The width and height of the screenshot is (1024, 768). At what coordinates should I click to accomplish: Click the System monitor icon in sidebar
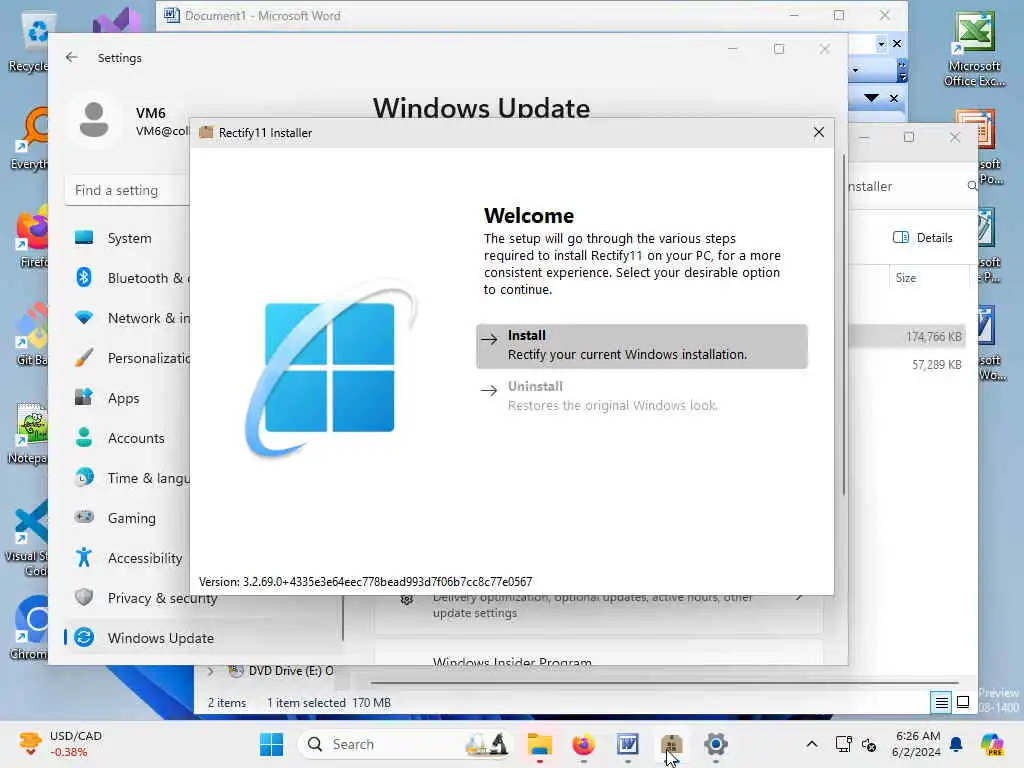(x=84, y=238)
